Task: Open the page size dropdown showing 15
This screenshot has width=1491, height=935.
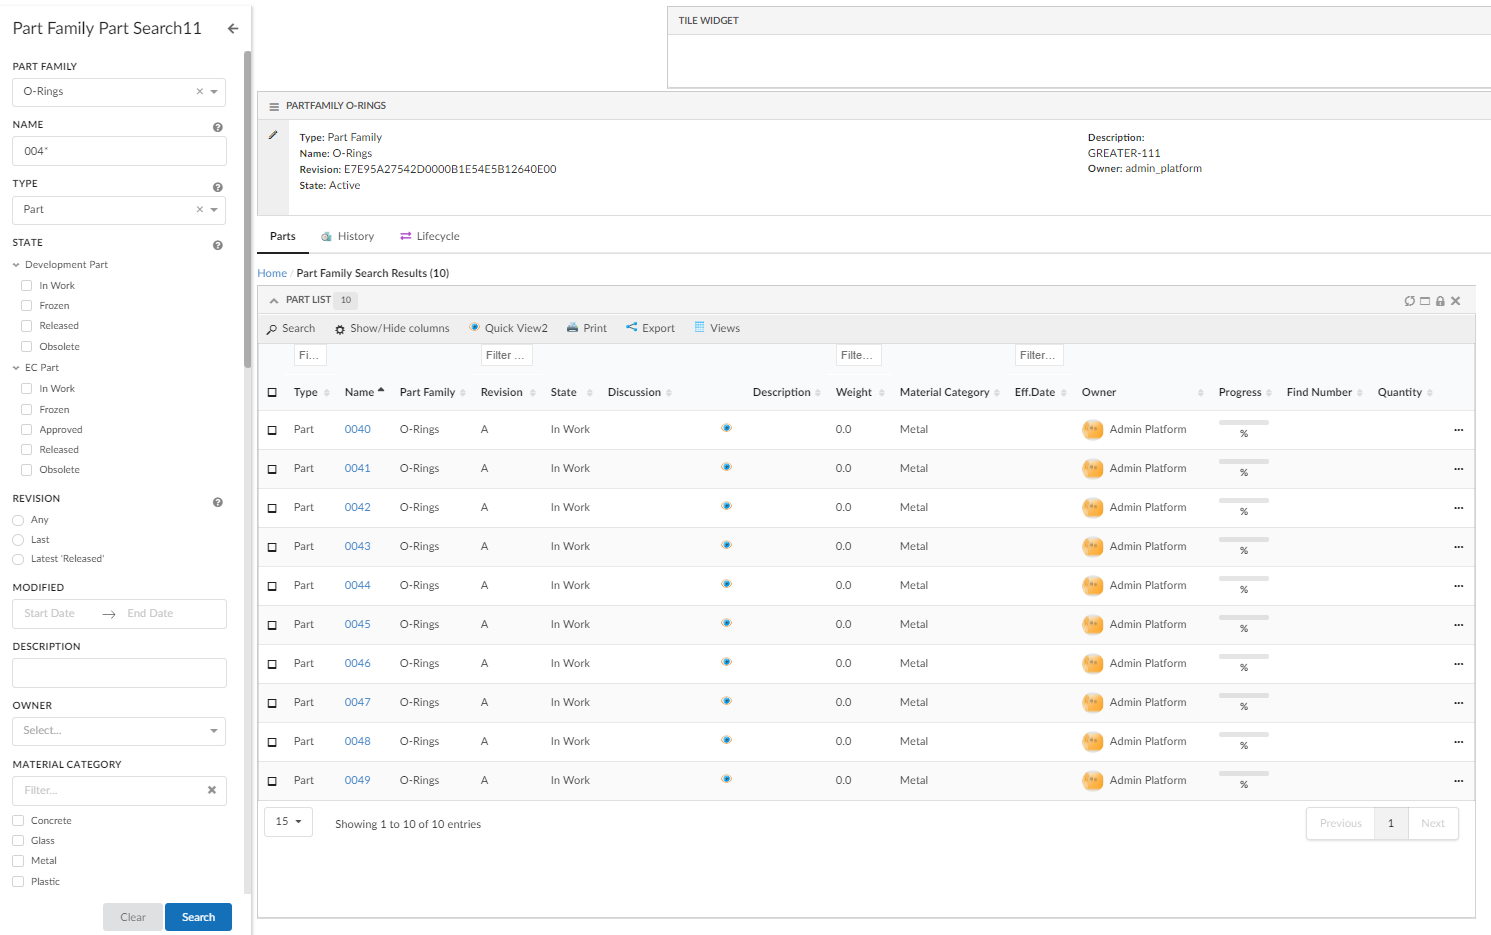Action: [288, 822]
